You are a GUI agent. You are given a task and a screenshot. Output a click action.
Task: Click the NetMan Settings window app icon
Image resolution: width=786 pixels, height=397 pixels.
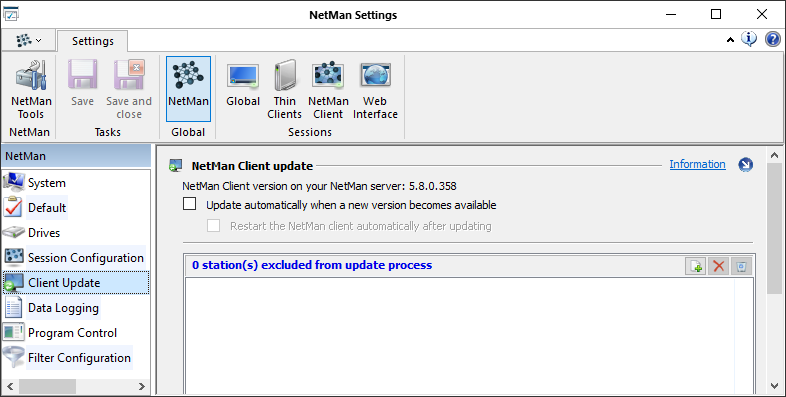(x=11, y=14)
